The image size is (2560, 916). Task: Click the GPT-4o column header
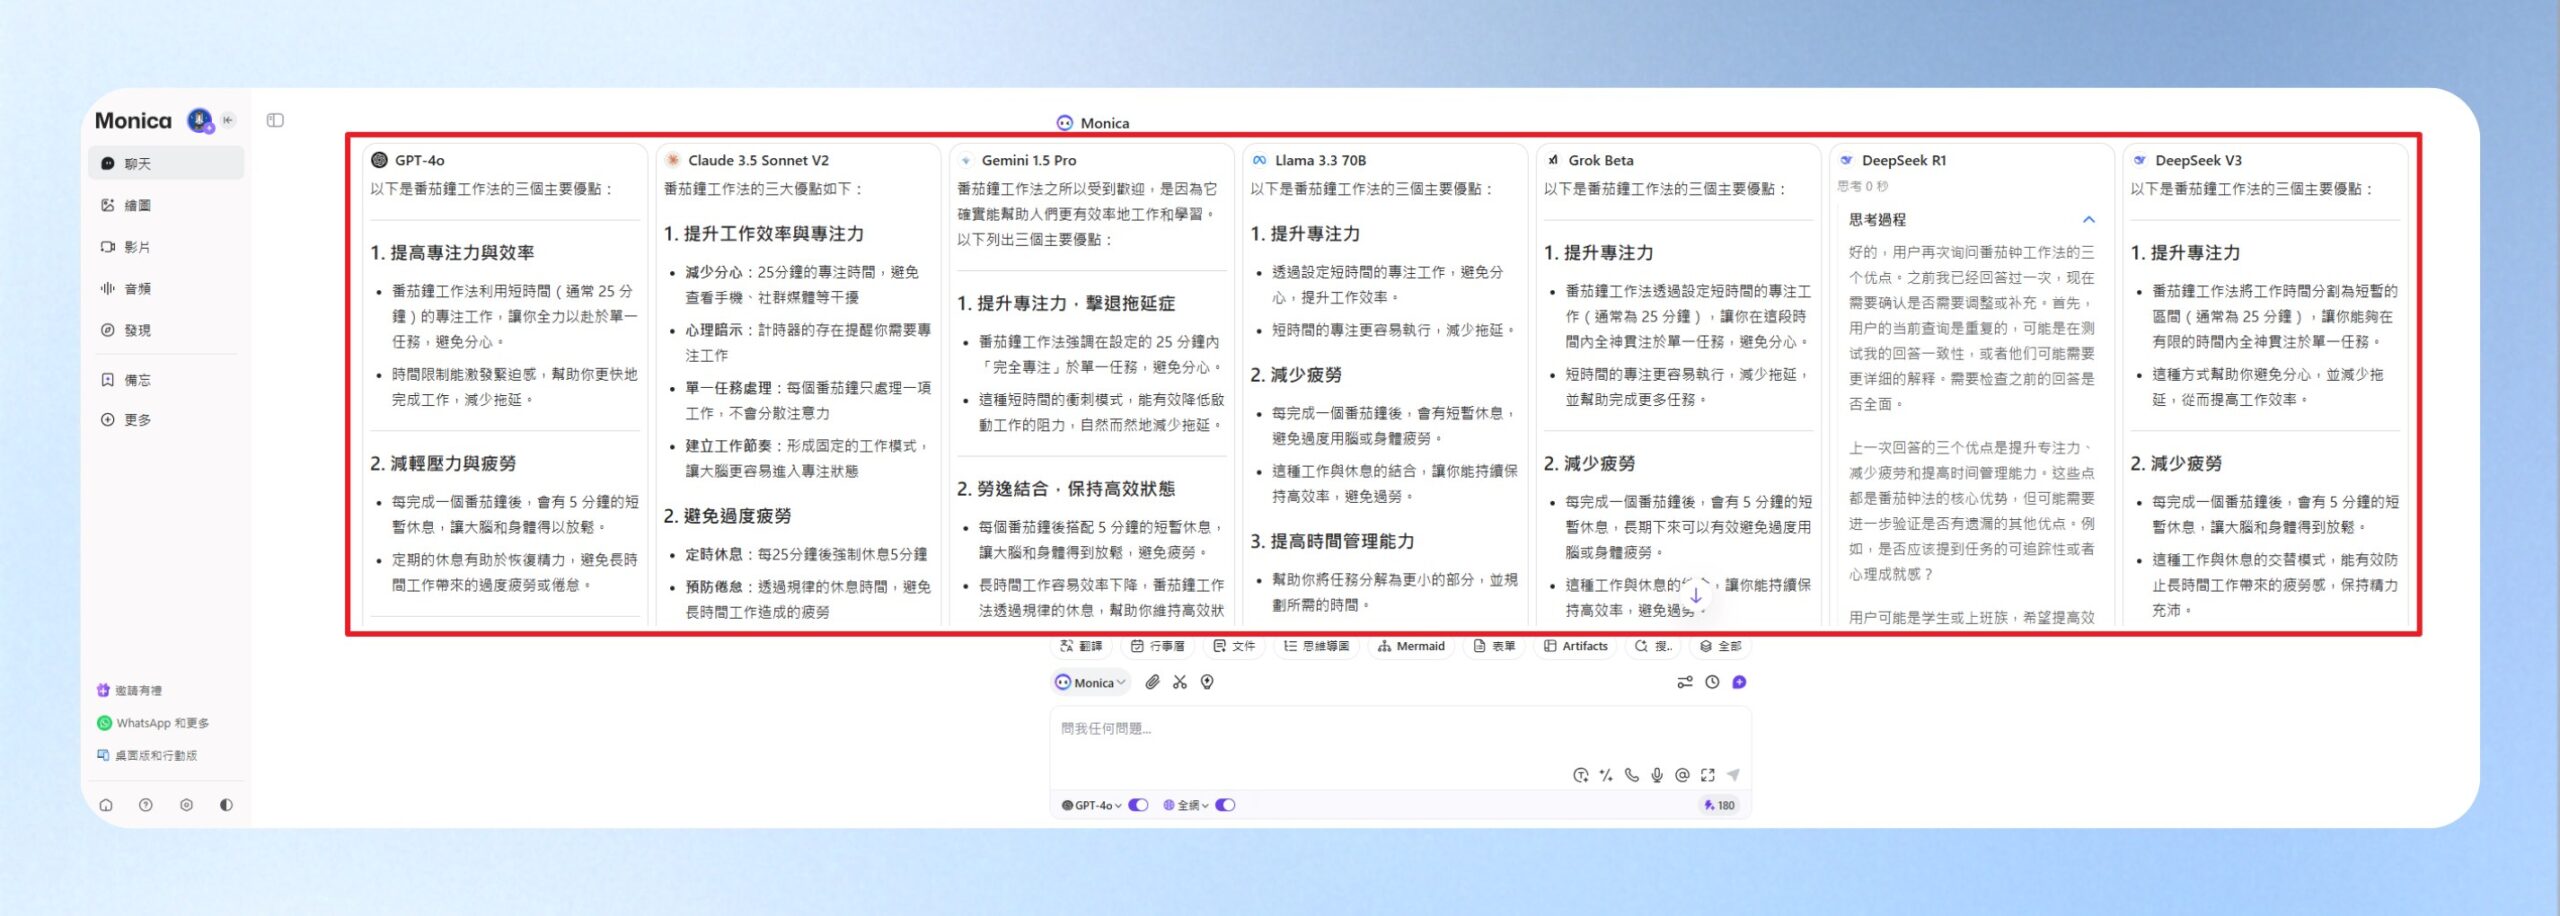(x=408, y=160)
